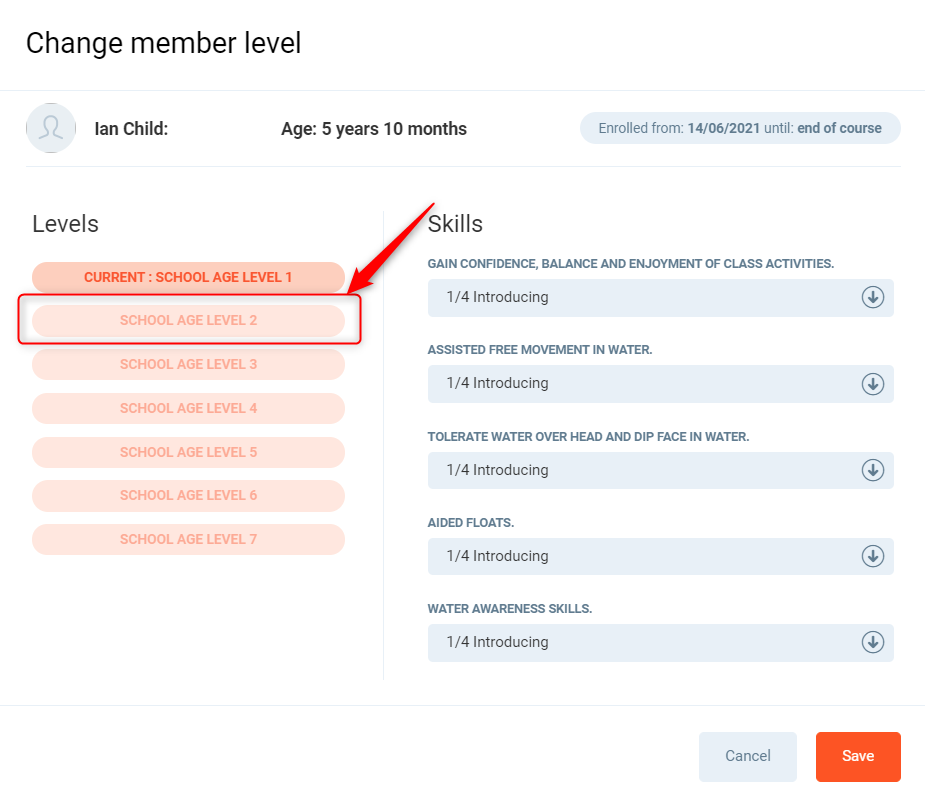The image size is (925, 806).
Task: Select School Age Level 3
Action: pos(188,364)
